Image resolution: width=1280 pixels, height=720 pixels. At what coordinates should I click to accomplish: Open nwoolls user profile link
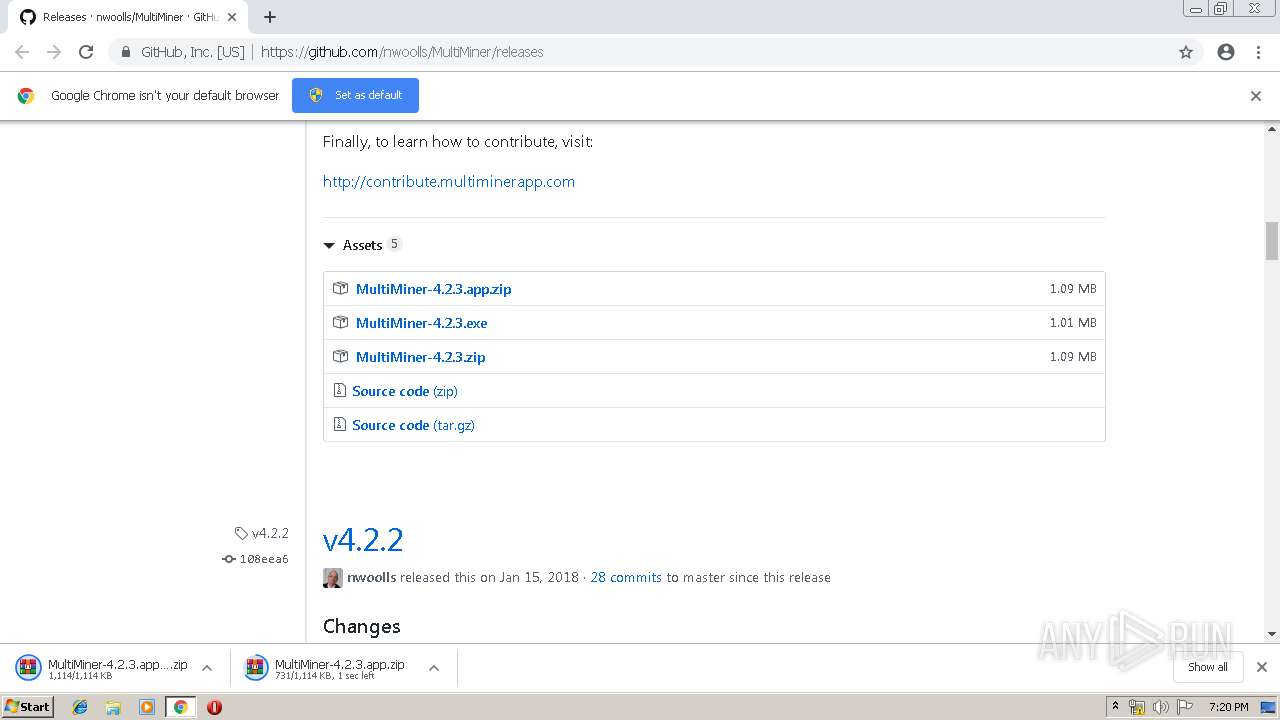click(371, 577)
